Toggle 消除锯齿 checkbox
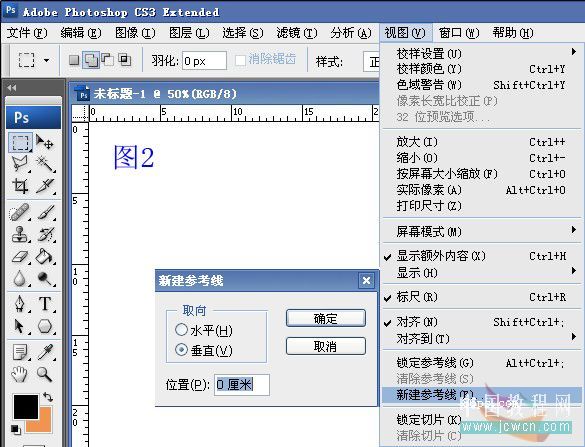This screenshot has height=447, width=585. pos(240,60)
